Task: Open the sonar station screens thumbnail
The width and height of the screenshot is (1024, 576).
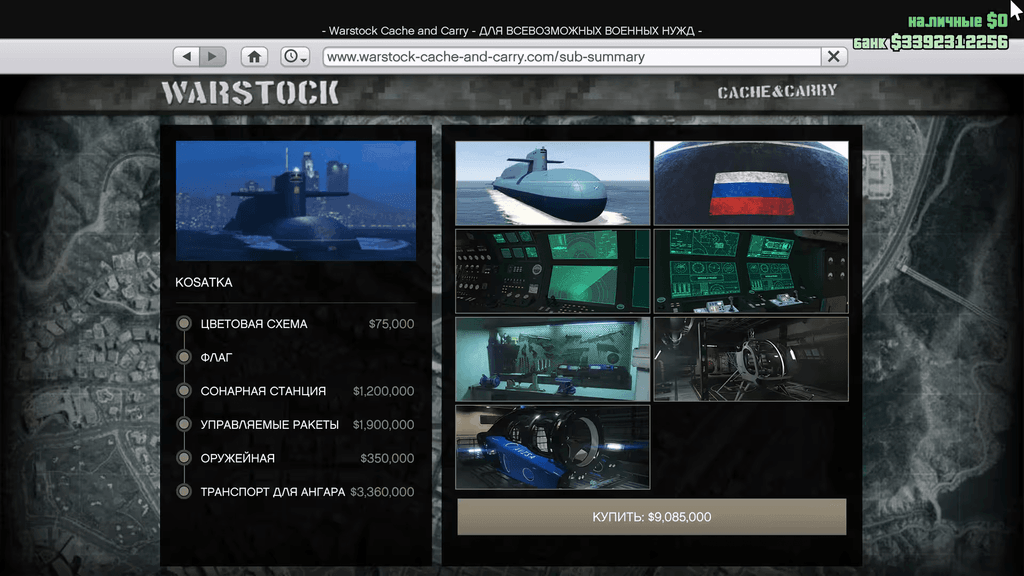Action: pyautogui.click(x=552, y=271)
